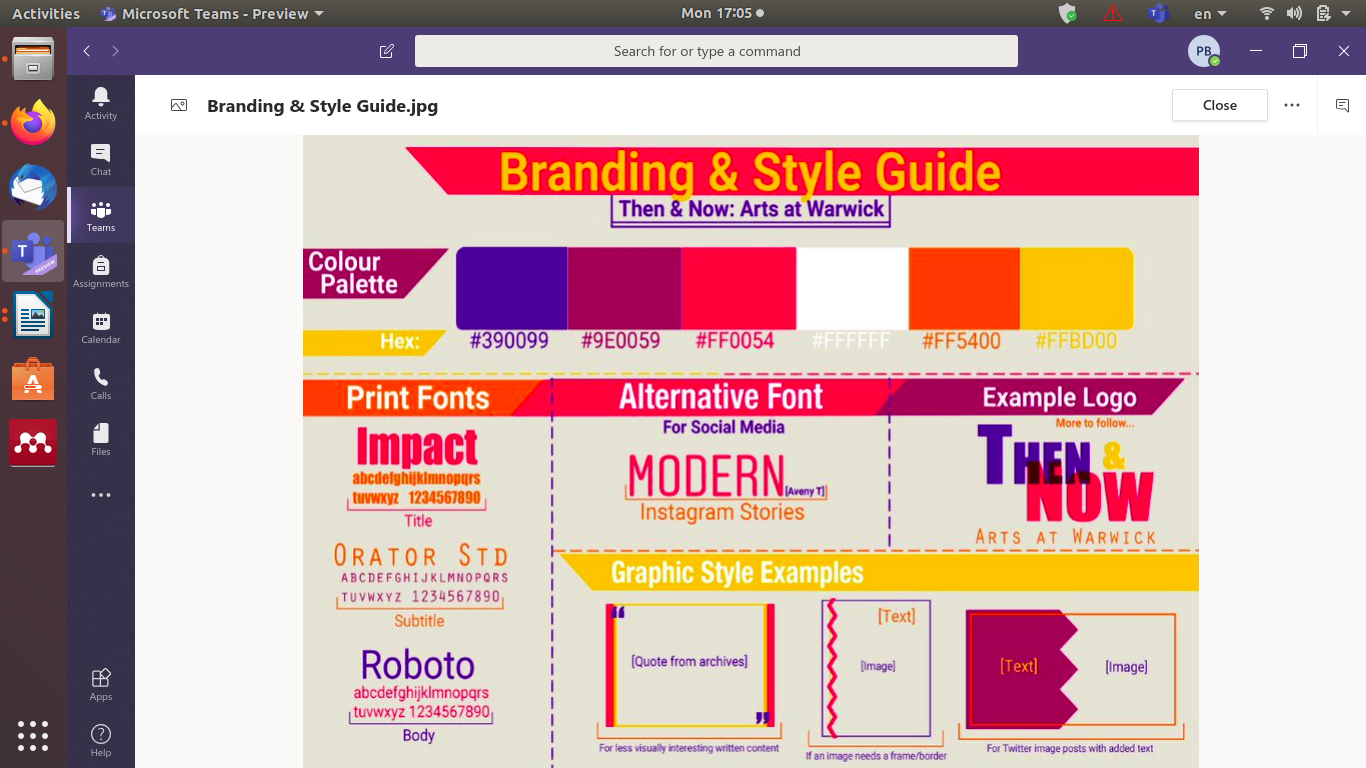Open the Chat section
The image size is (1366, 768).
(100, 159)
